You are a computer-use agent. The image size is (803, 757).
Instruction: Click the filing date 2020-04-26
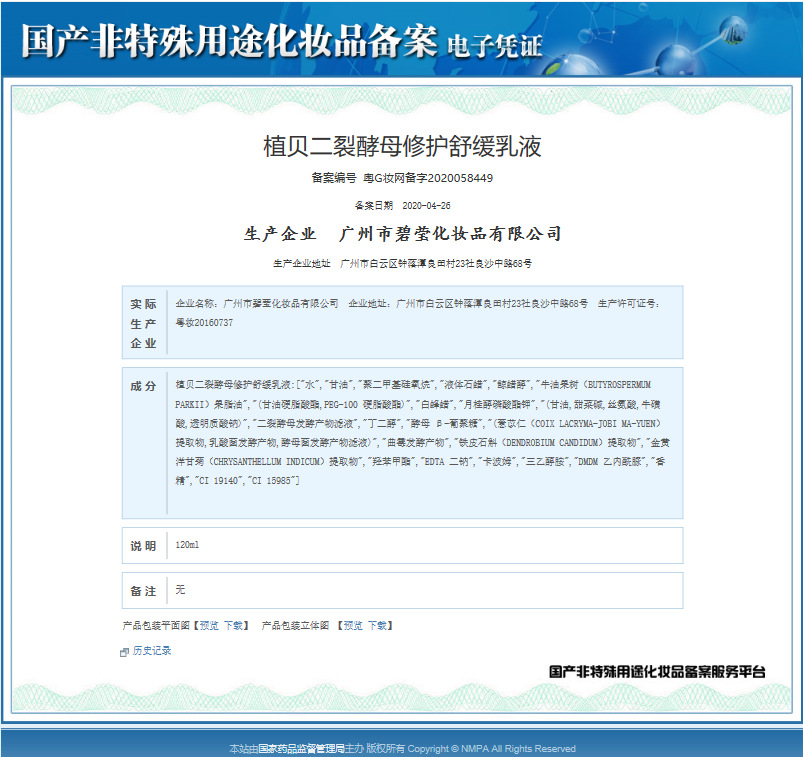tap(427, 206)
